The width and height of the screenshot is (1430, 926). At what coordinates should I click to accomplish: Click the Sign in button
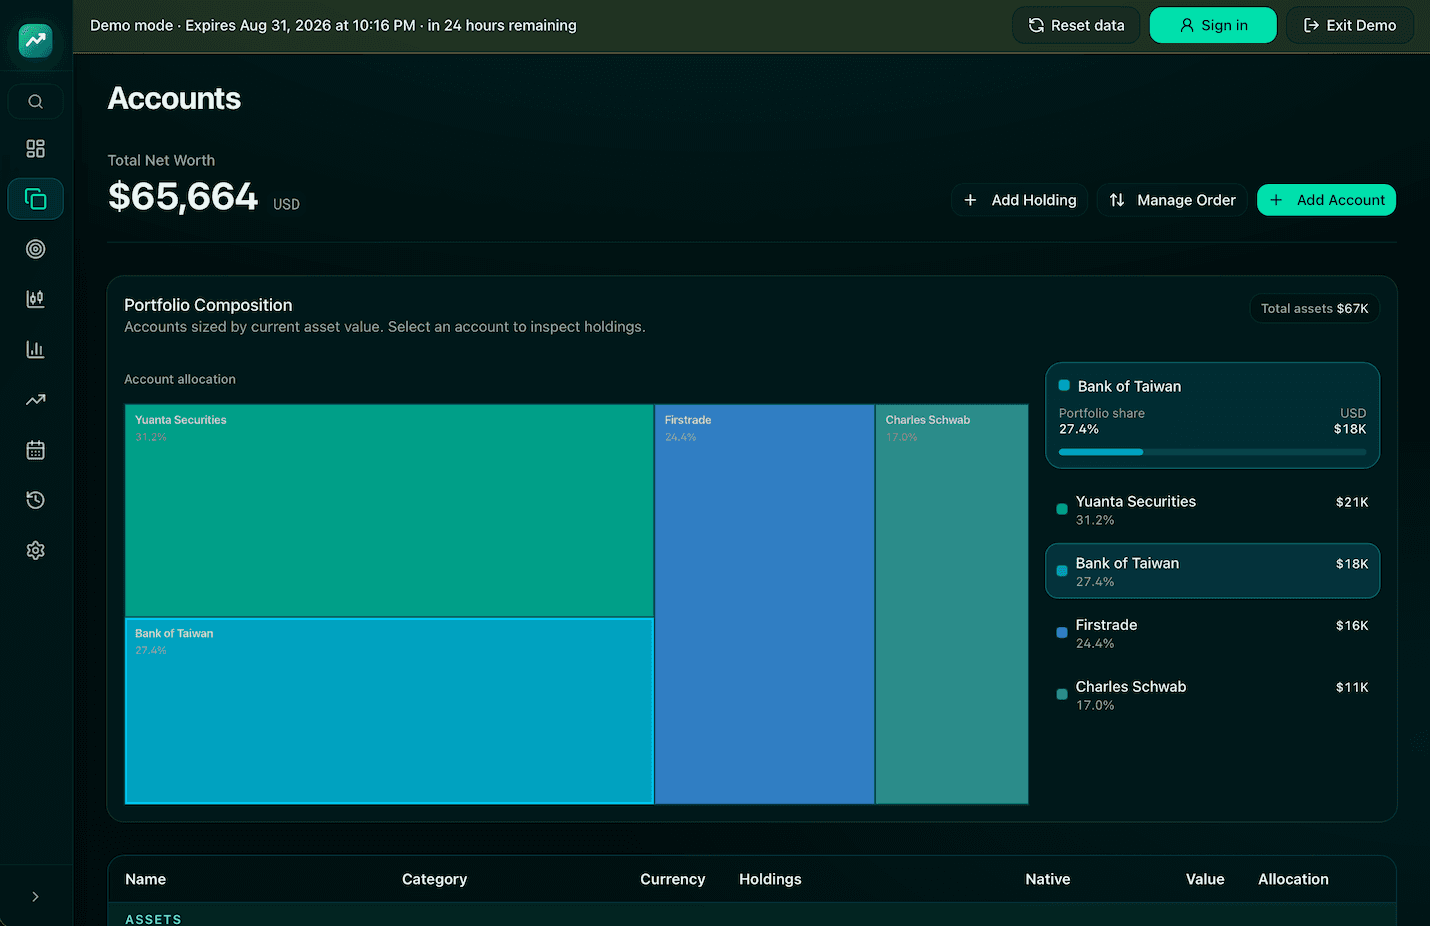(x=1213, y=25)
